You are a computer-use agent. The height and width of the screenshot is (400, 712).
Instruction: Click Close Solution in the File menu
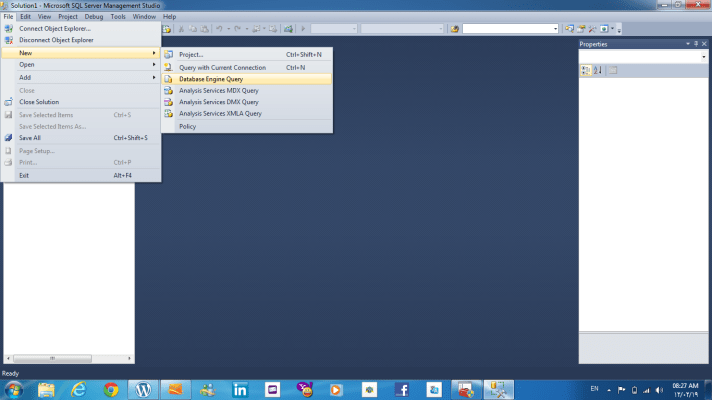coord(39,102)
